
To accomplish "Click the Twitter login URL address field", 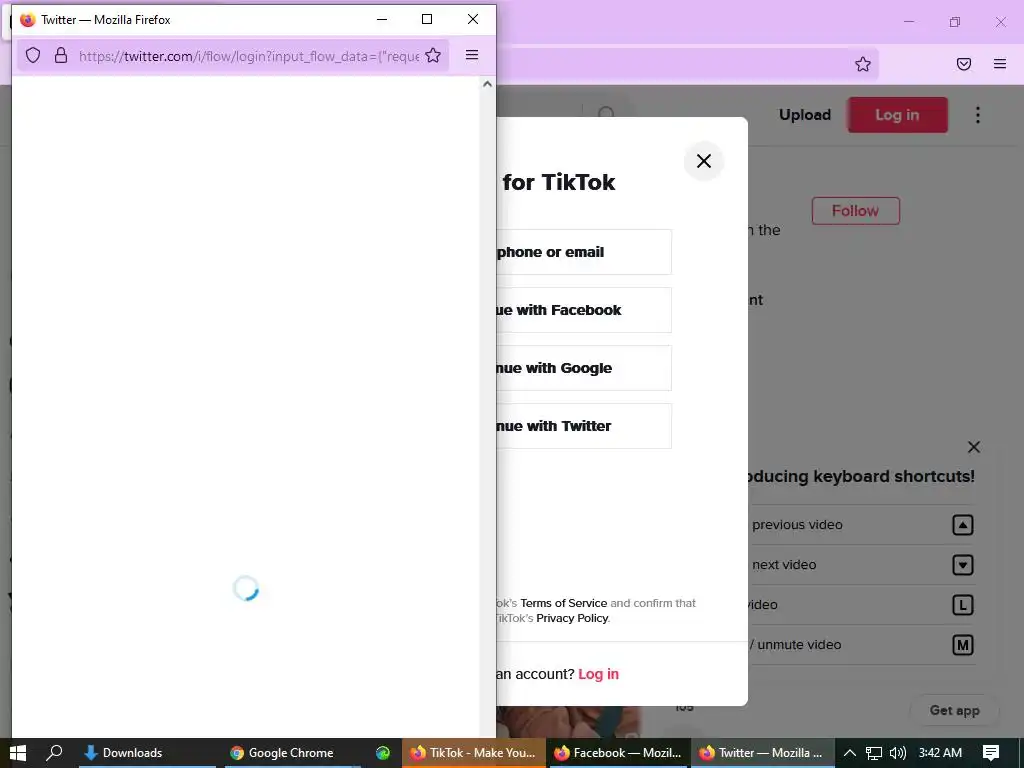I will pyautogui.click(x=248, y=56).
